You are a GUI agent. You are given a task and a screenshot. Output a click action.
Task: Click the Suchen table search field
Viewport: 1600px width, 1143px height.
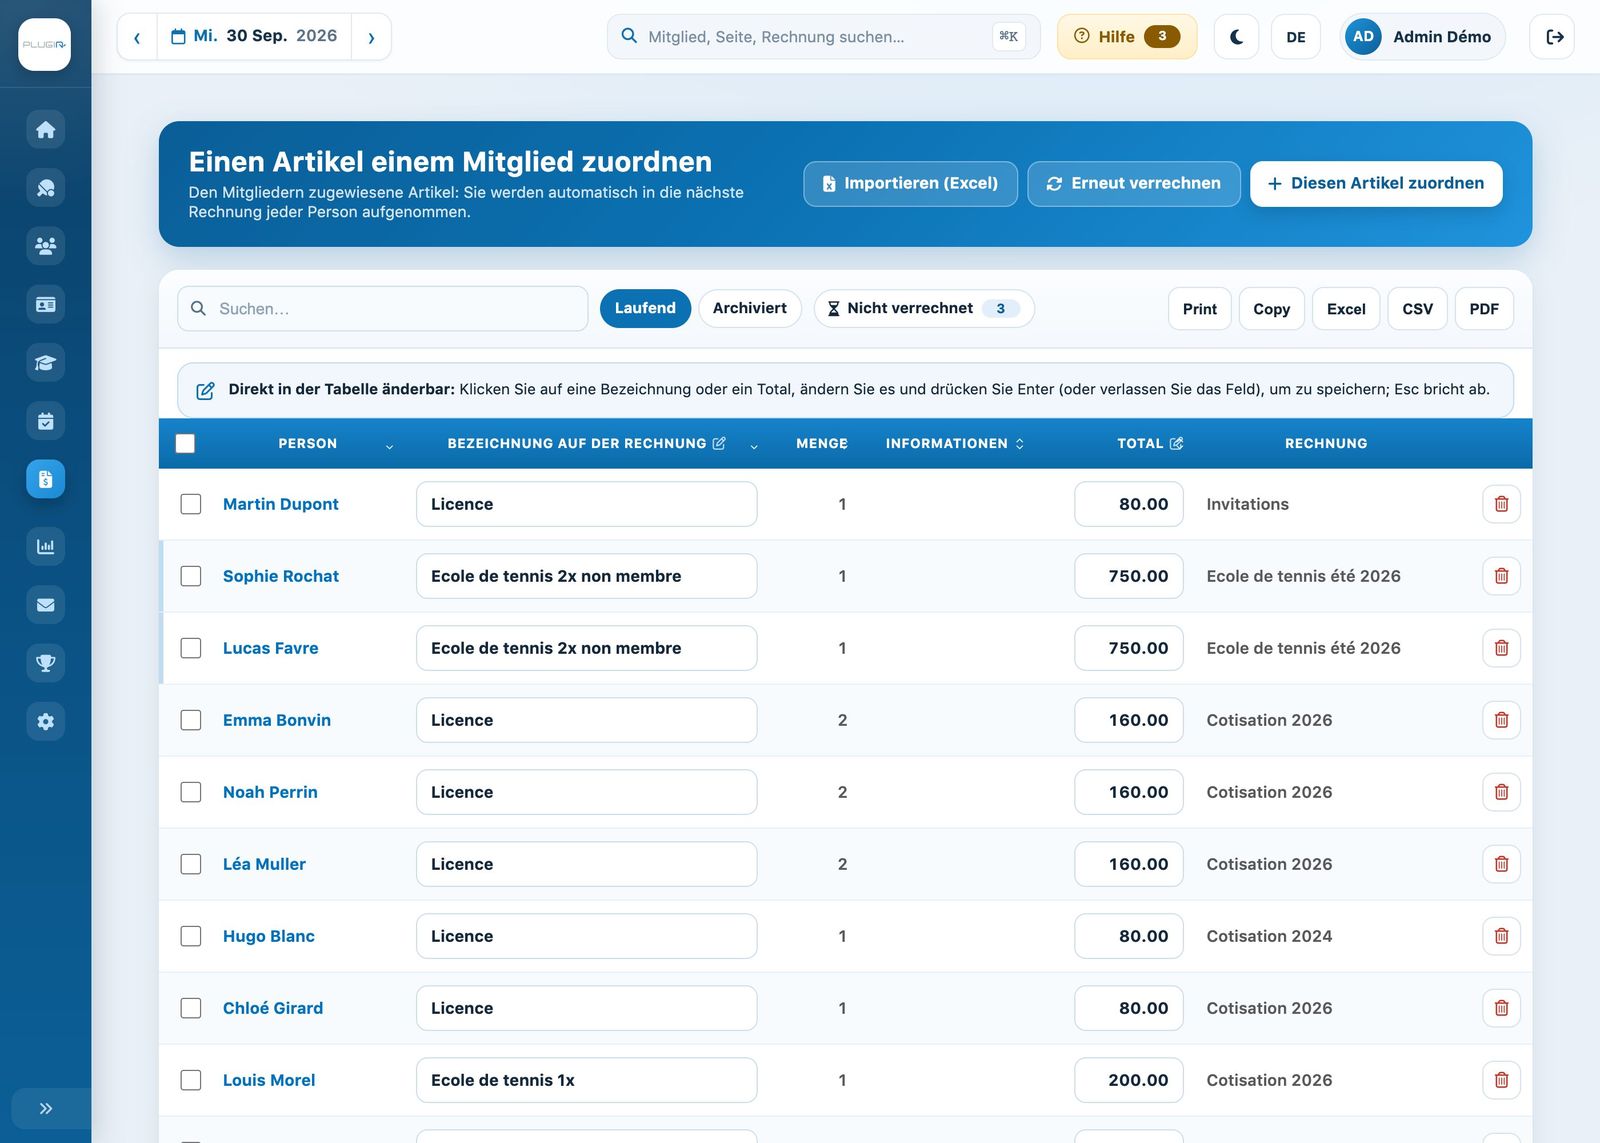pyautogui.click(x=383, y=309)
